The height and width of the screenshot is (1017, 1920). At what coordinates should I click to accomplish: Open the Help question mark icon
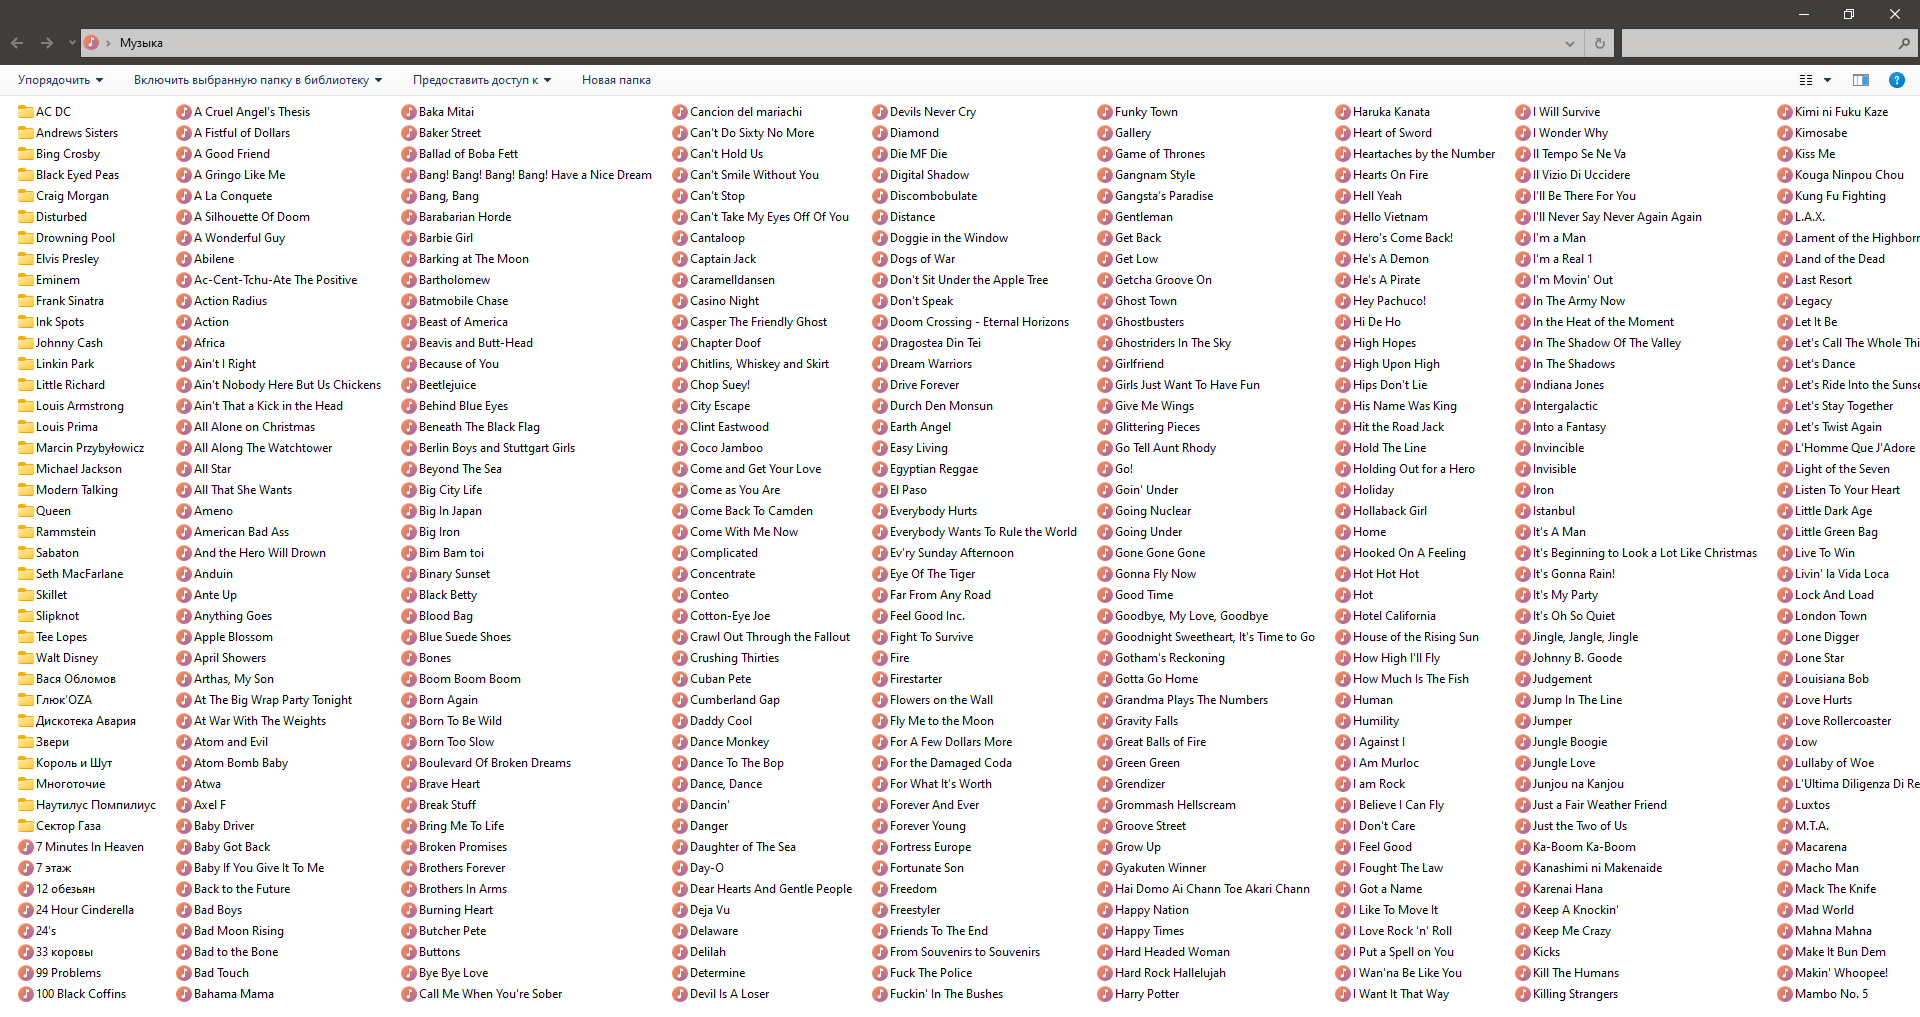1896,80
